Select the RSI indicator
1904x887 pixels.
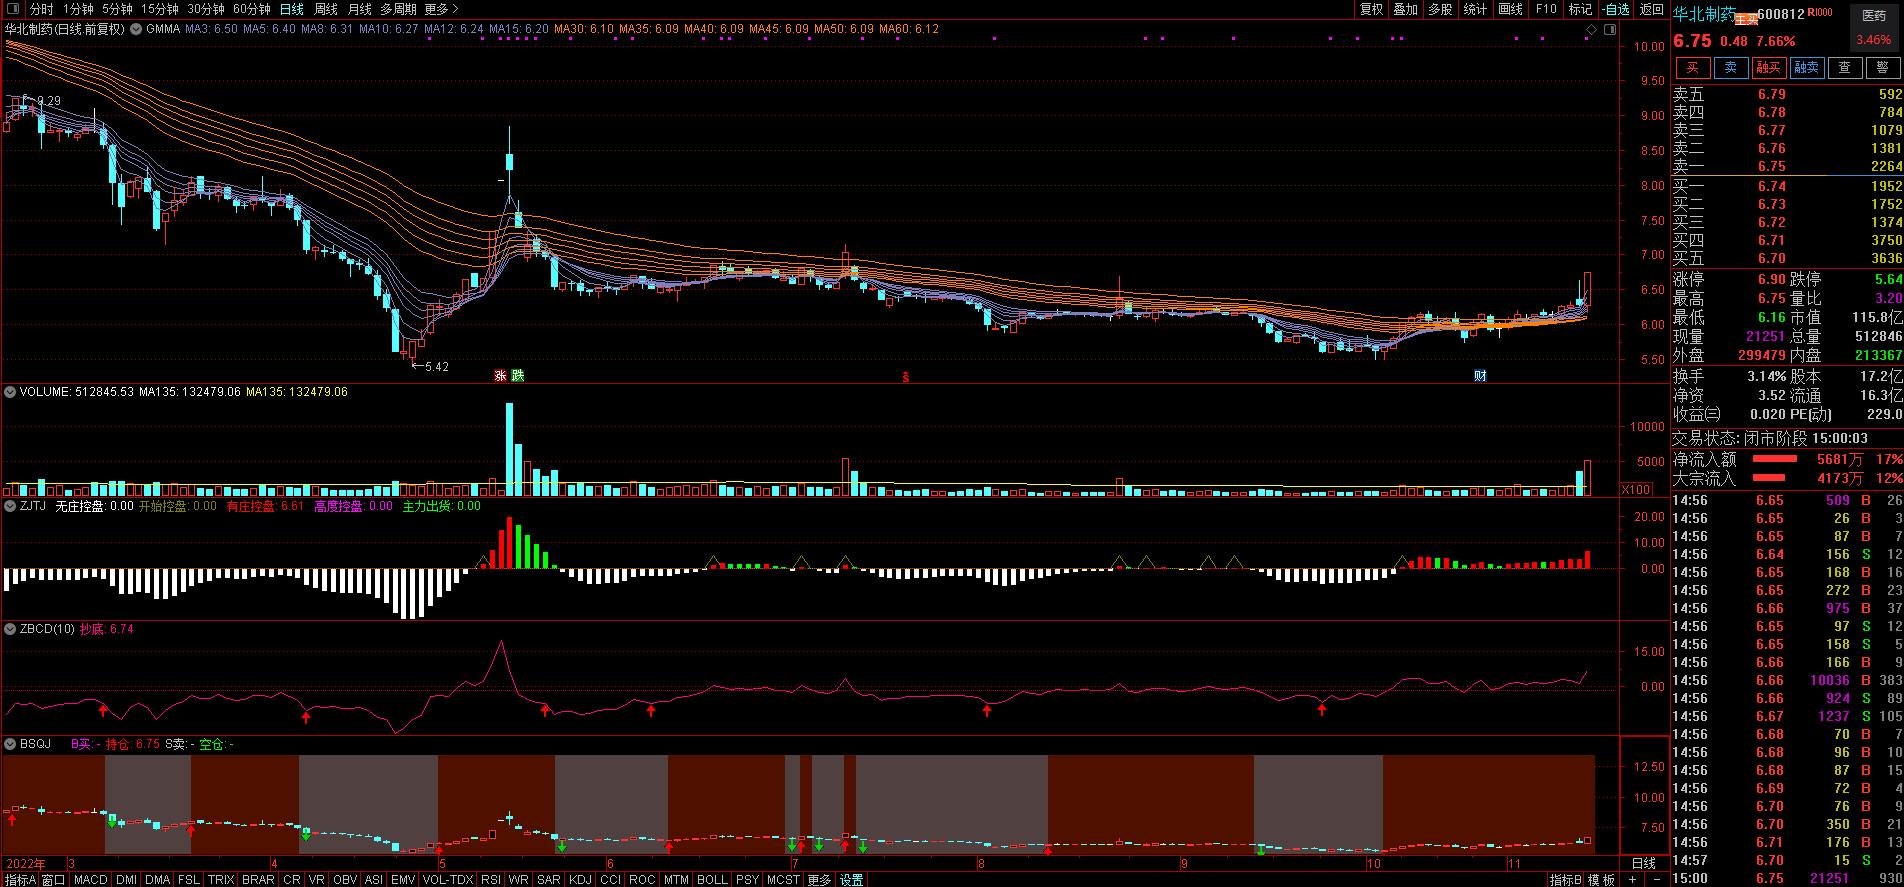490,880
